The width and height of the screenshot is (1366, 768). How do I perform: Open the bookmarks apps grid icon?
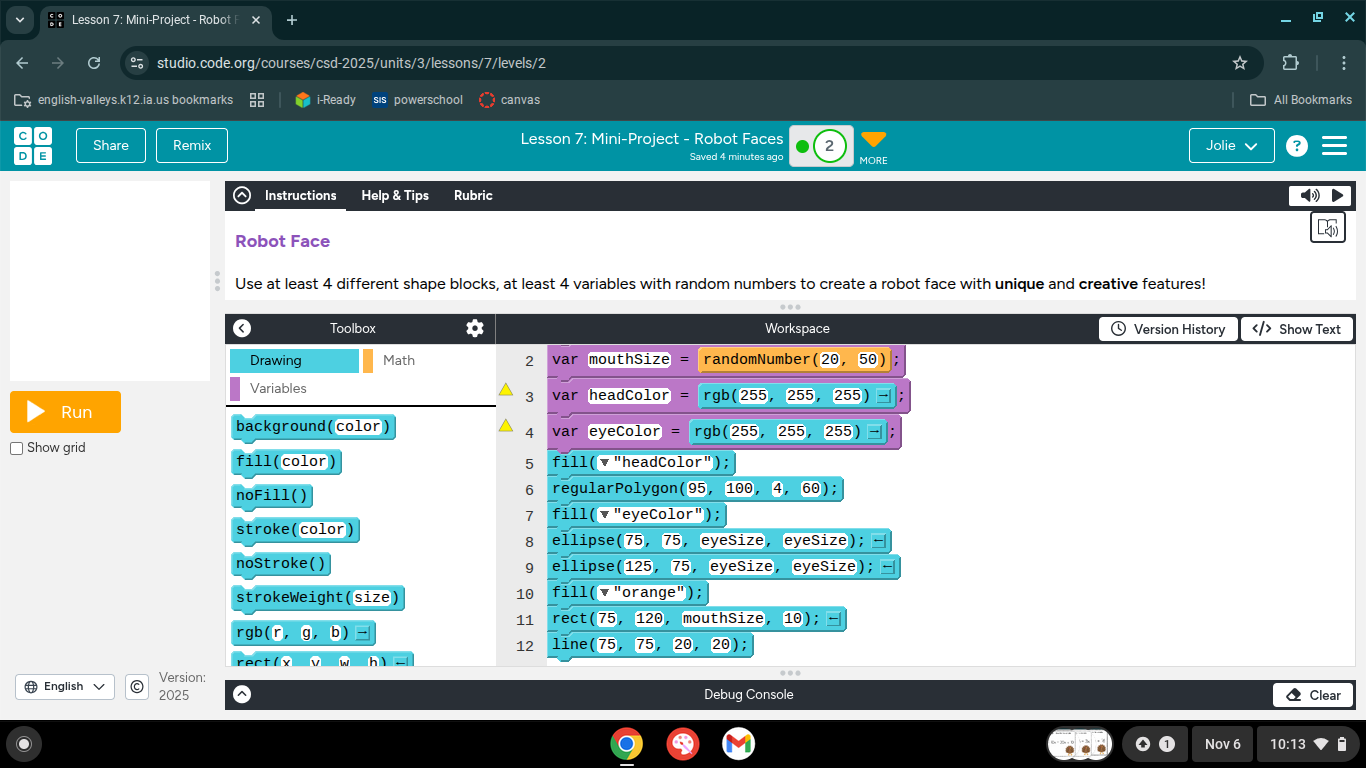click(257, 100)
